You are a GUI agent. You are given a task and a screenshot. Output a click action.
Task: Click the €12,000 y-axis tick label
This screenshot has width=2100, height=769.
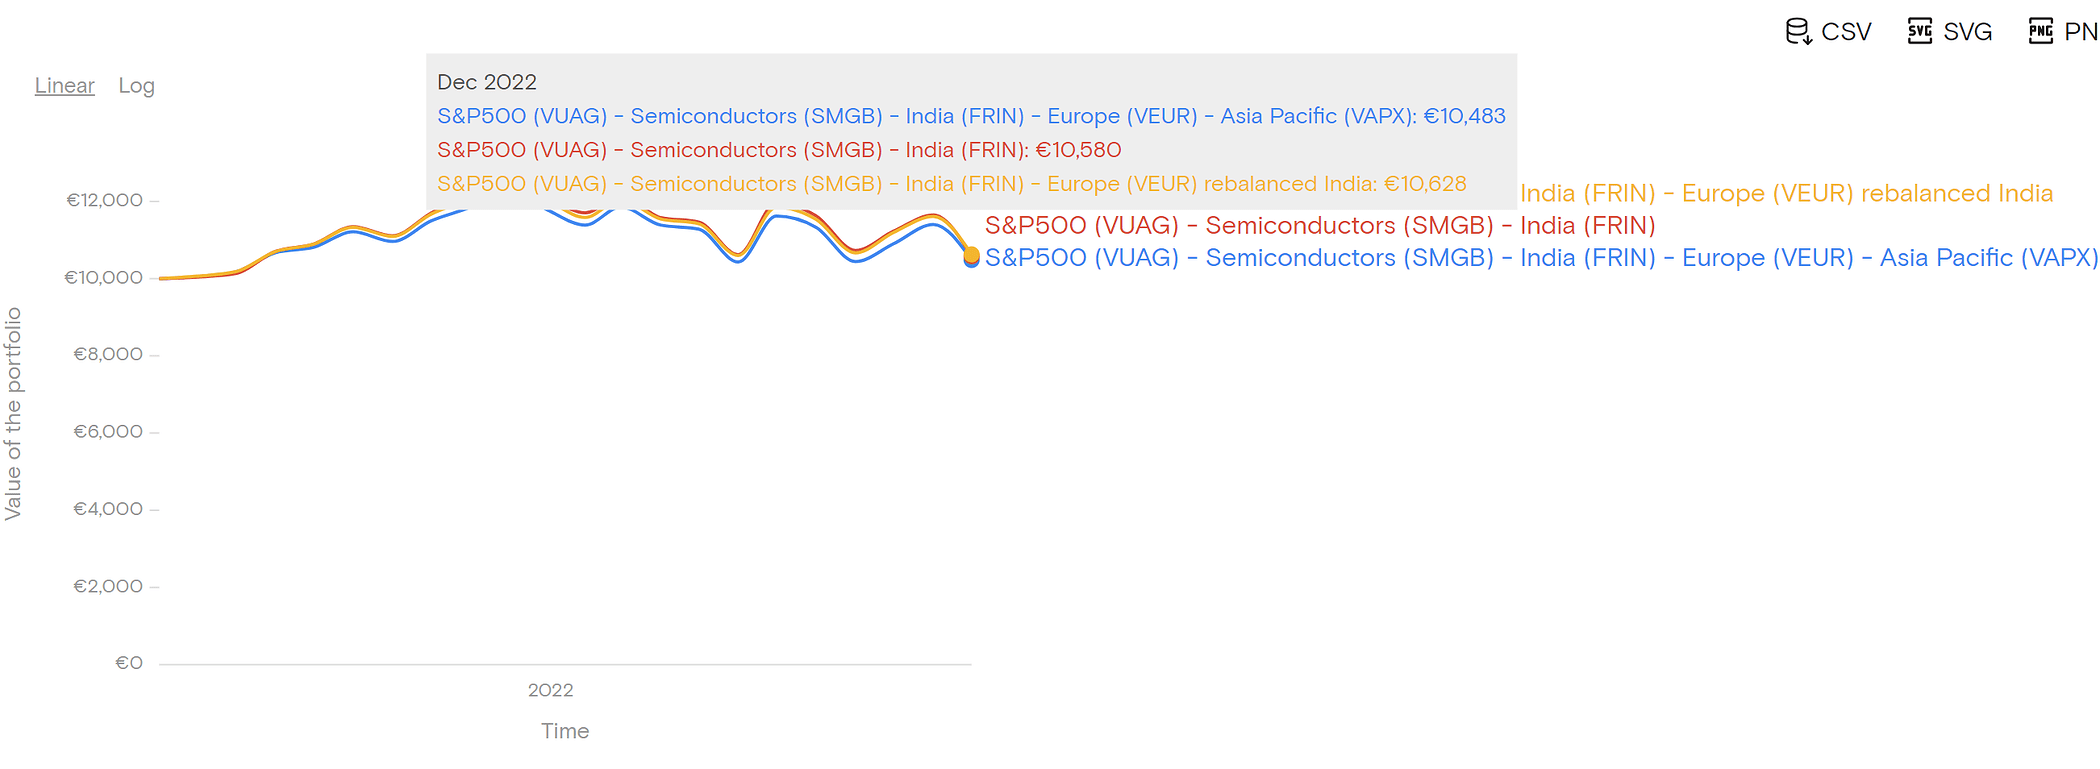point(104,200)
